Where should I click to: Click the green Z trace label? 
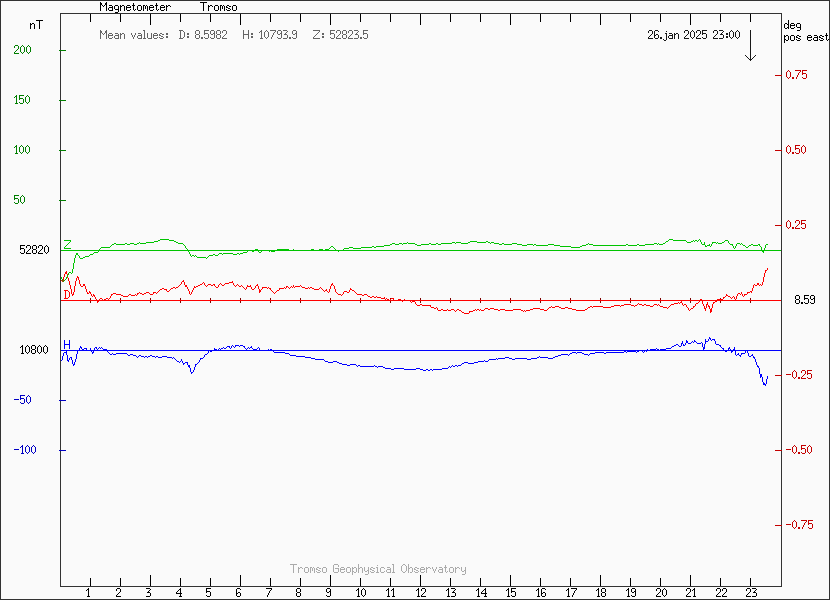(x=67, y=245)
